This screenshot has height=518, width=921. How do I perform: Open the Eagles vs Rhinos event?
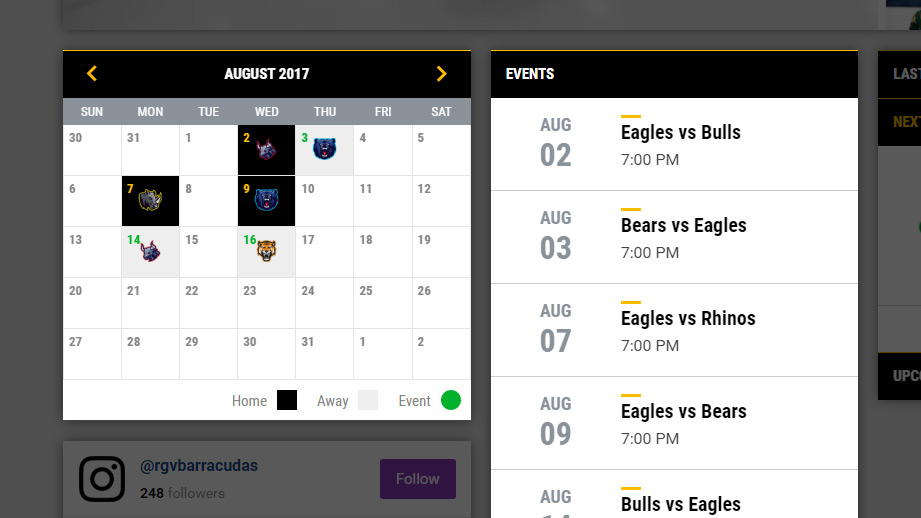tap(688, 318)
